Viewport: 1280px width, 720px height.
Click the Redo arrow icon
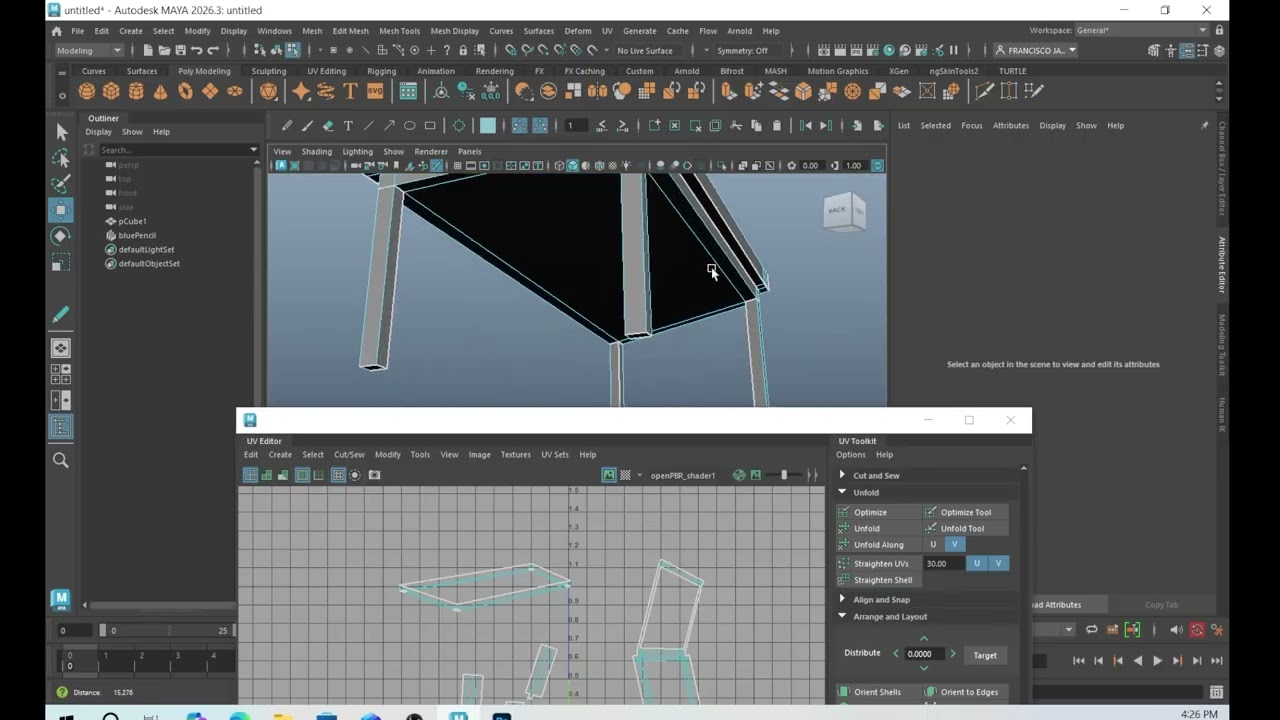[213, 50]
